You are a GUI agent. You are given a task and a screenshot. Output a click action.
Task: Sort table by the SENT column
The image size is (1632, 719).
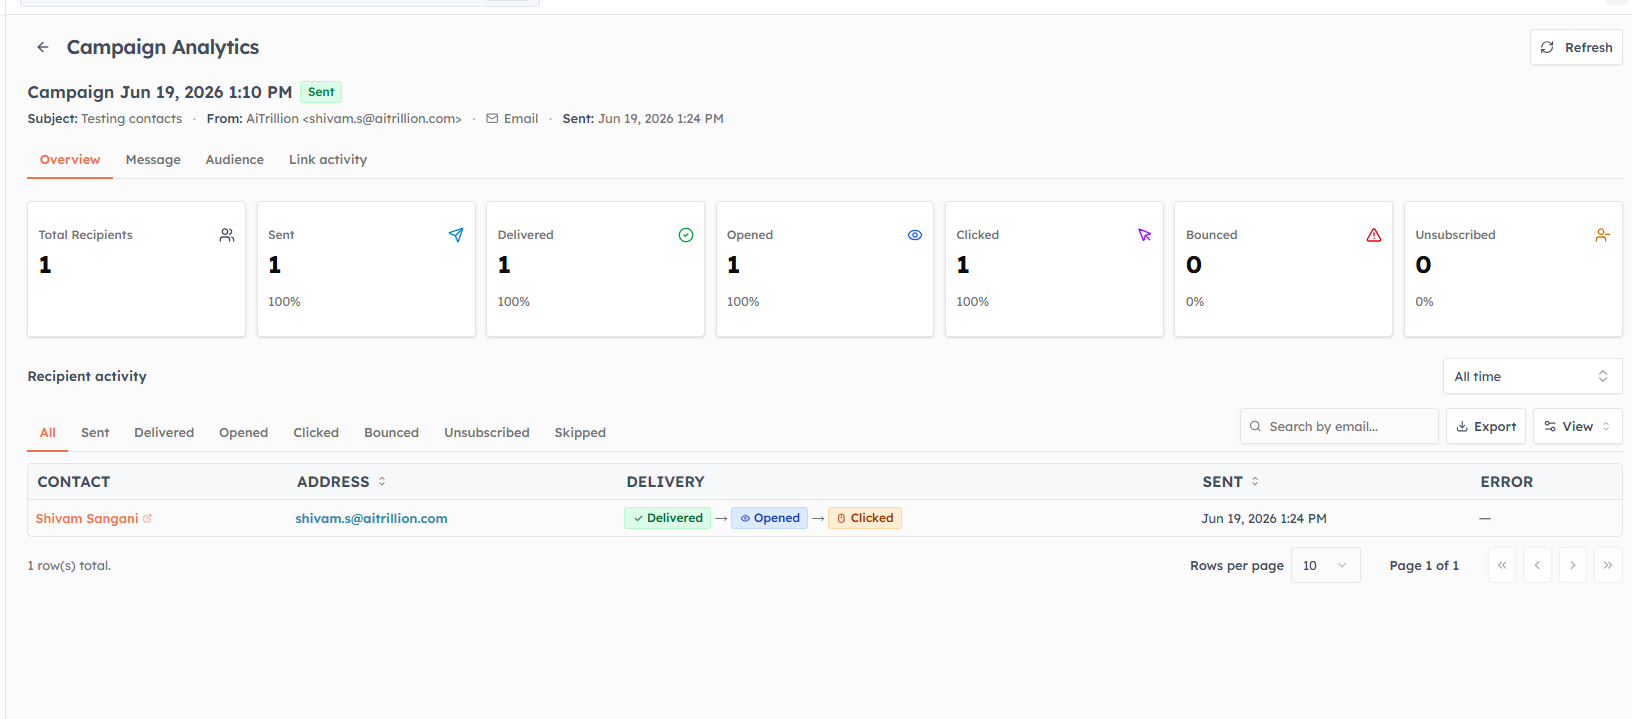click(1231, 482)
